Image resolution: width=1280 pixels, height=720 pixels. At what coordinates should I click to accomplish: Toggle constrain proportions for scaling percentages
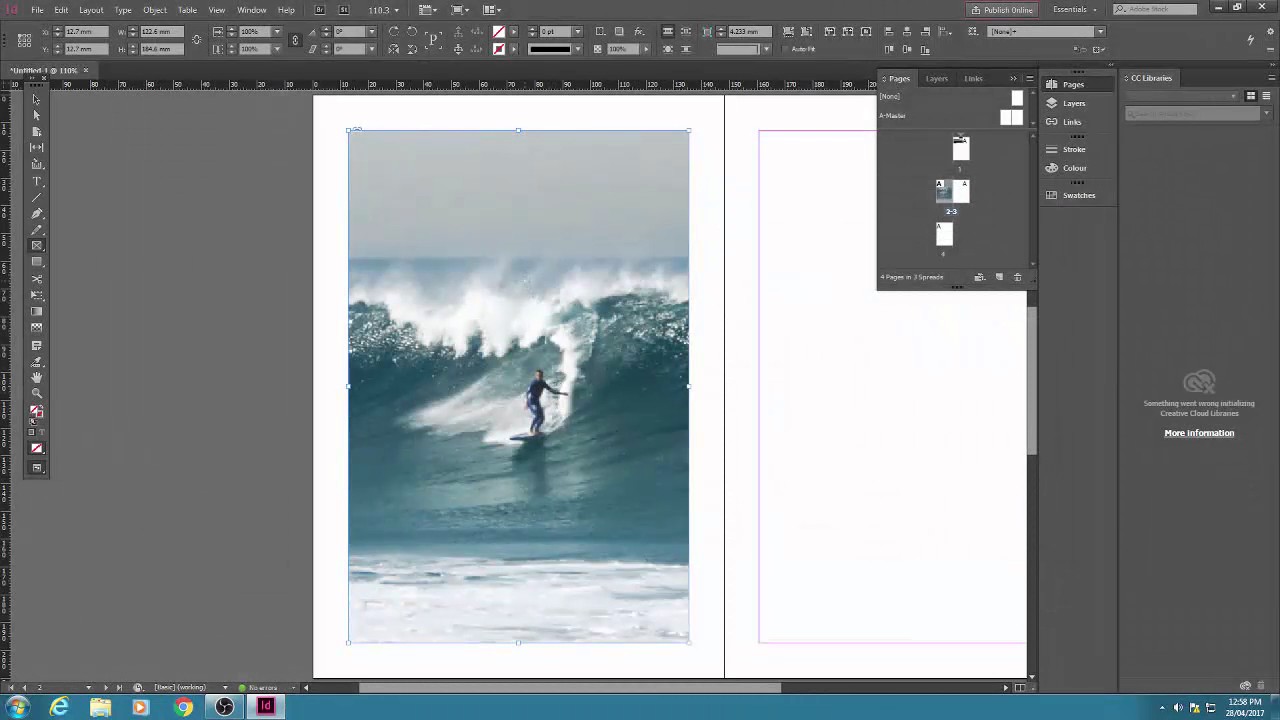294,40
